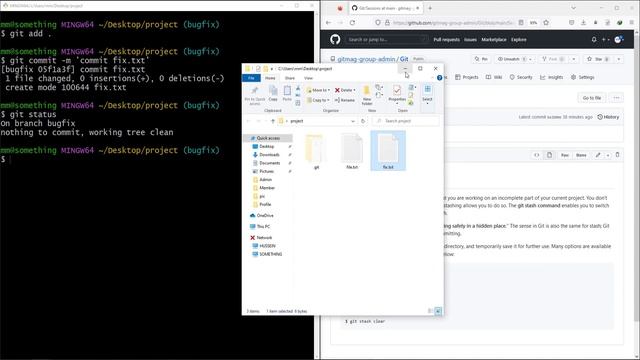Toggle Firefox reader view icon
The image size is (640, 360).
[521, 23]
